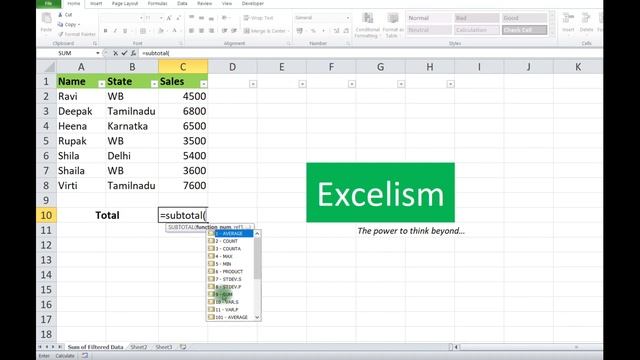640x360 pixels.
Task: Click cell containing 'Karnatka'
Action: (132, 126)
